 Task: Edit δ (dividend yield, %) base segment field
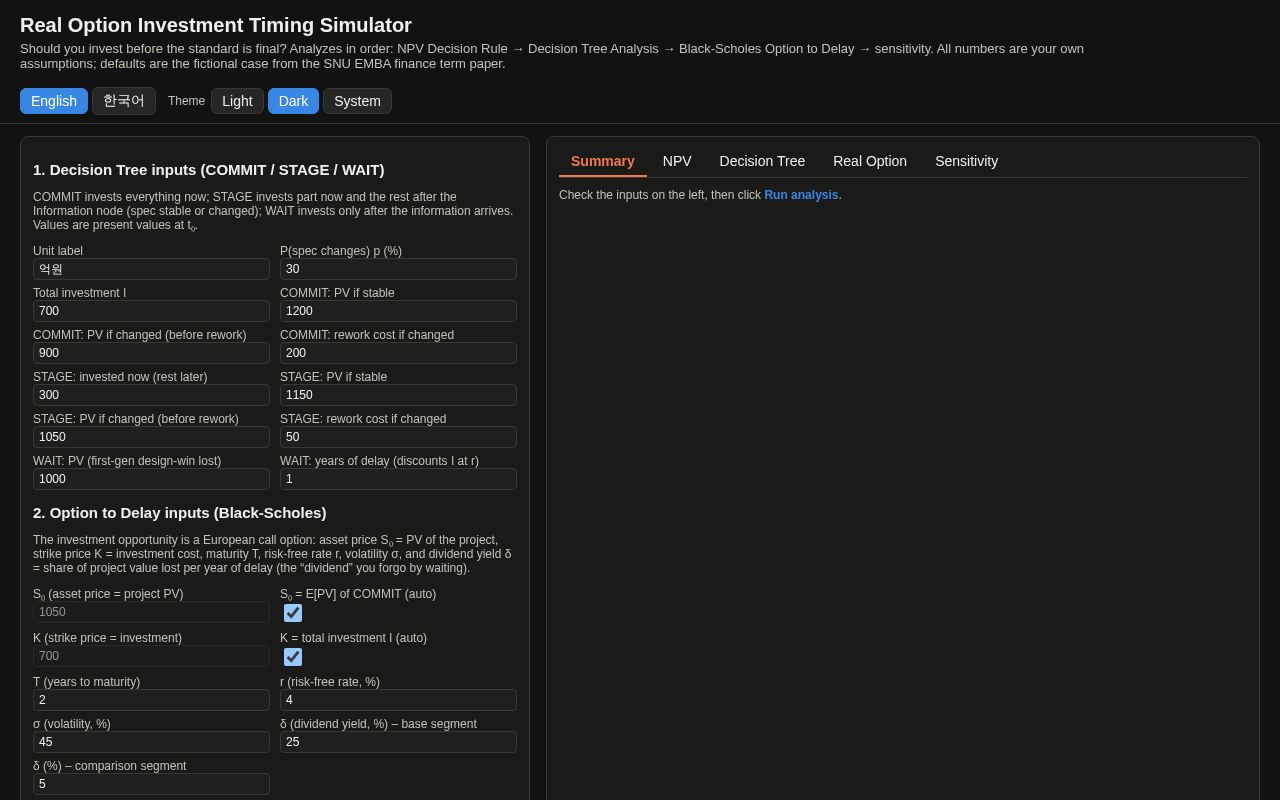click(398, 742)
